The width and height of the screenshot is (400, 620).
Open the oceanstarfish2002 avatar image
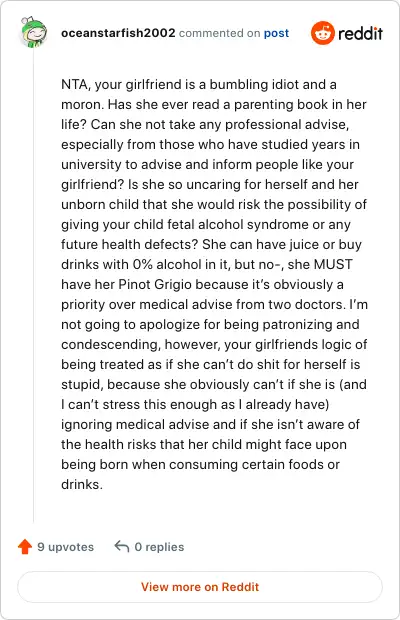33,32
